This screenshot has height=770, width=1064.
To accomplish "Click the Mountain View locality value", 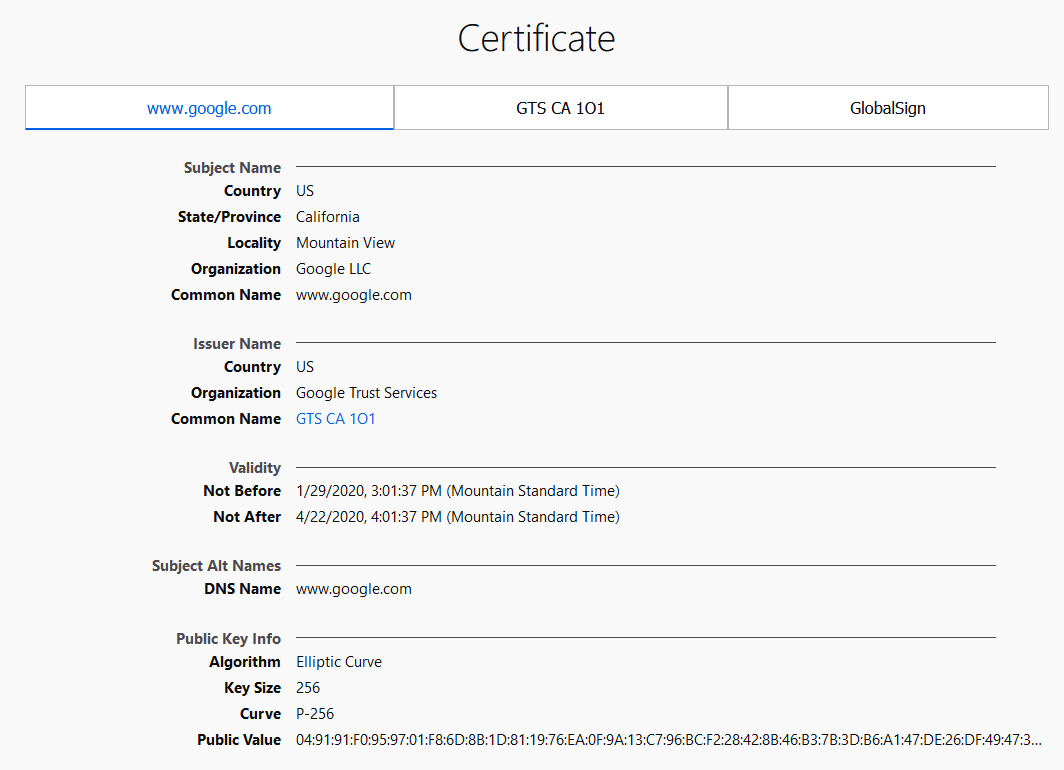I will [x=345, y=243].
